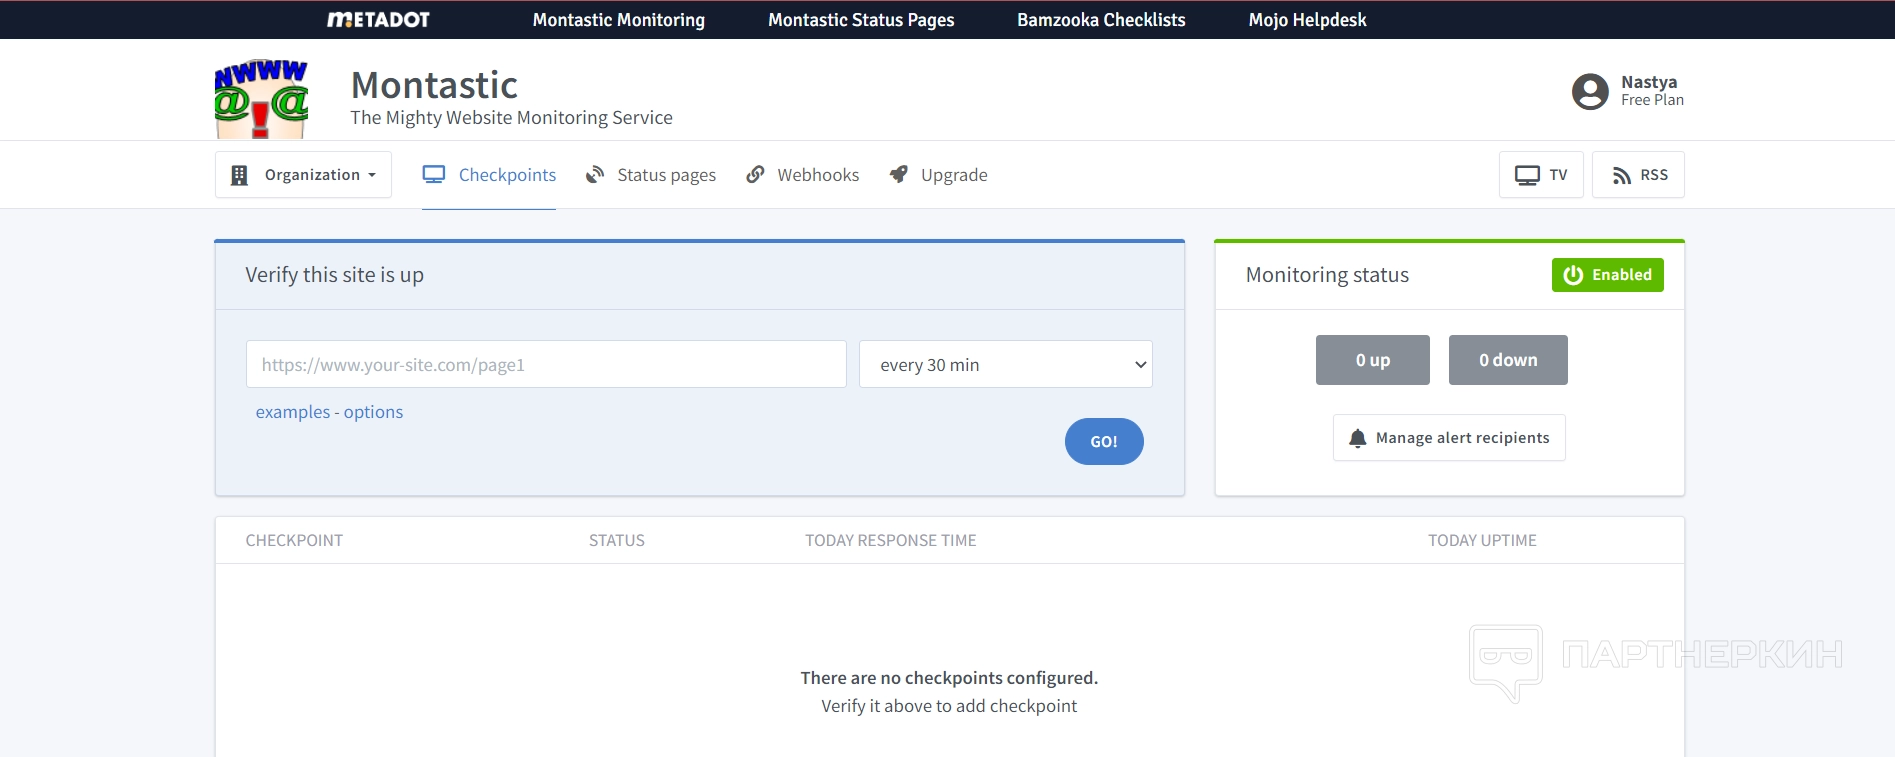Screen dimensions: 1895x757
Task: Switch to the Status pages tab
Action: [x=651, y=175]
